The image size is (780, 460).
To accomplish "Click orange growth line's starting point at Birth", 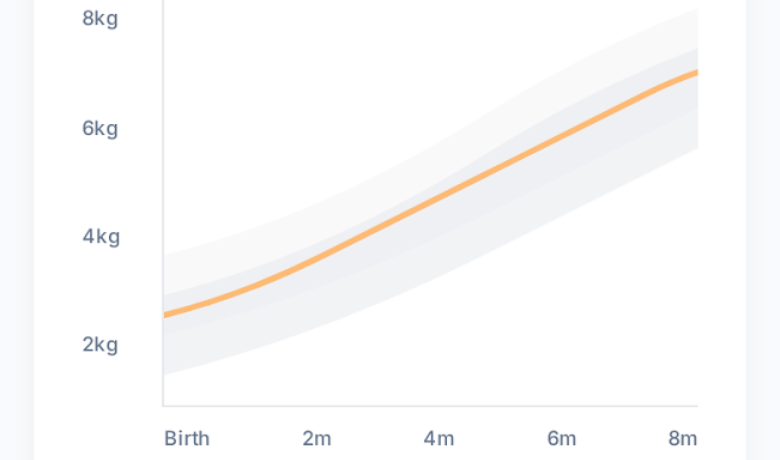I will 166,315.
